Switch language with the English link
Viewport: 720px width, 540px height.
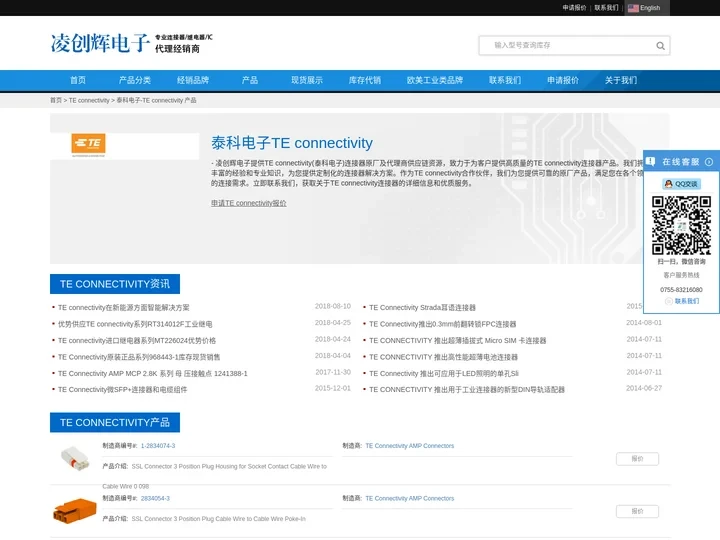tap(650, 8)
